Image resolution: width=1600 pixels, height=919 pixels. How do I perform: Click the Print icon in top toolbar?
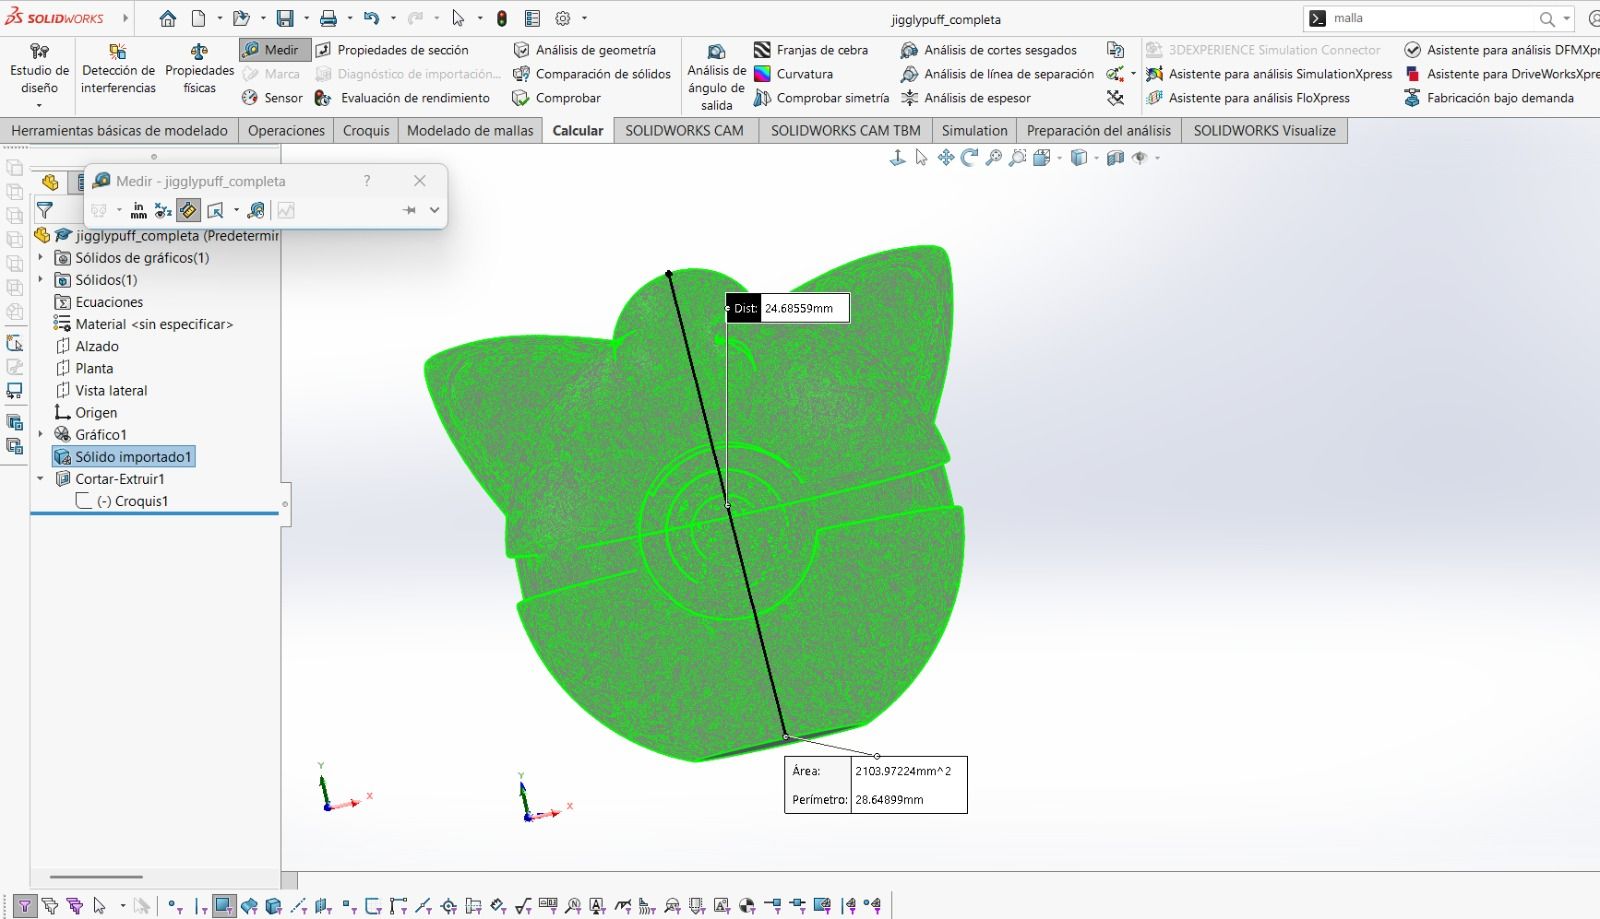(328, 18)
